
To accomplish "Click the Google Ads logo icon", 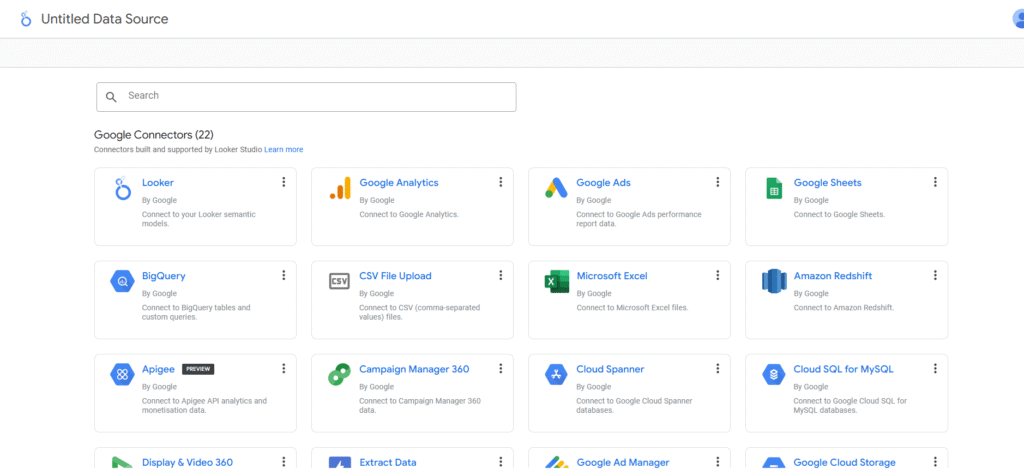I will (556, 188).
